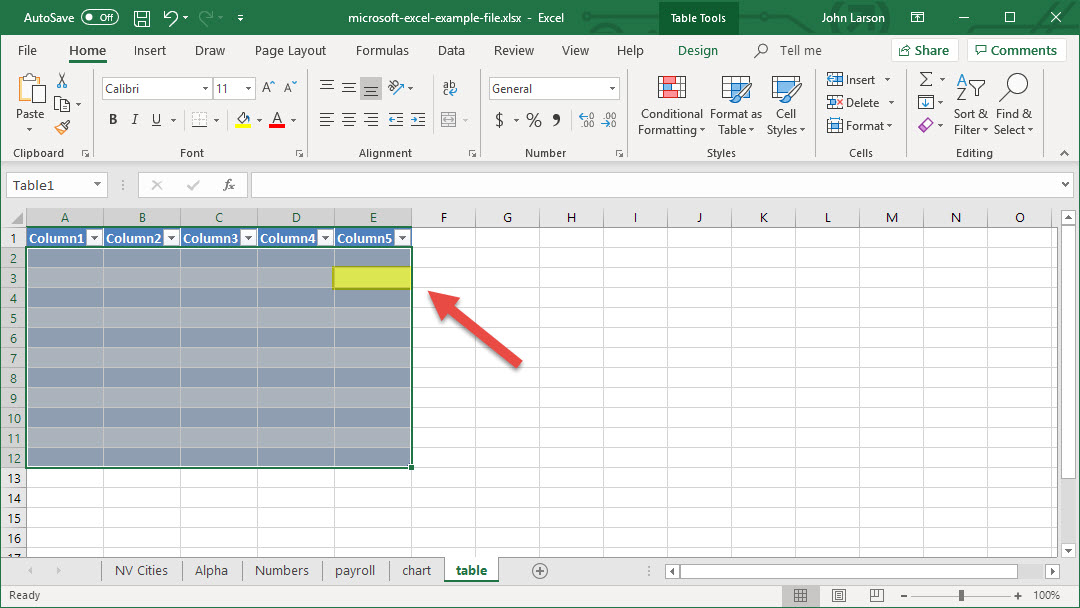This screenshot has width=1080, height=608.
Task: Click the zoom slider in status bar
Action: pos(961,595)
